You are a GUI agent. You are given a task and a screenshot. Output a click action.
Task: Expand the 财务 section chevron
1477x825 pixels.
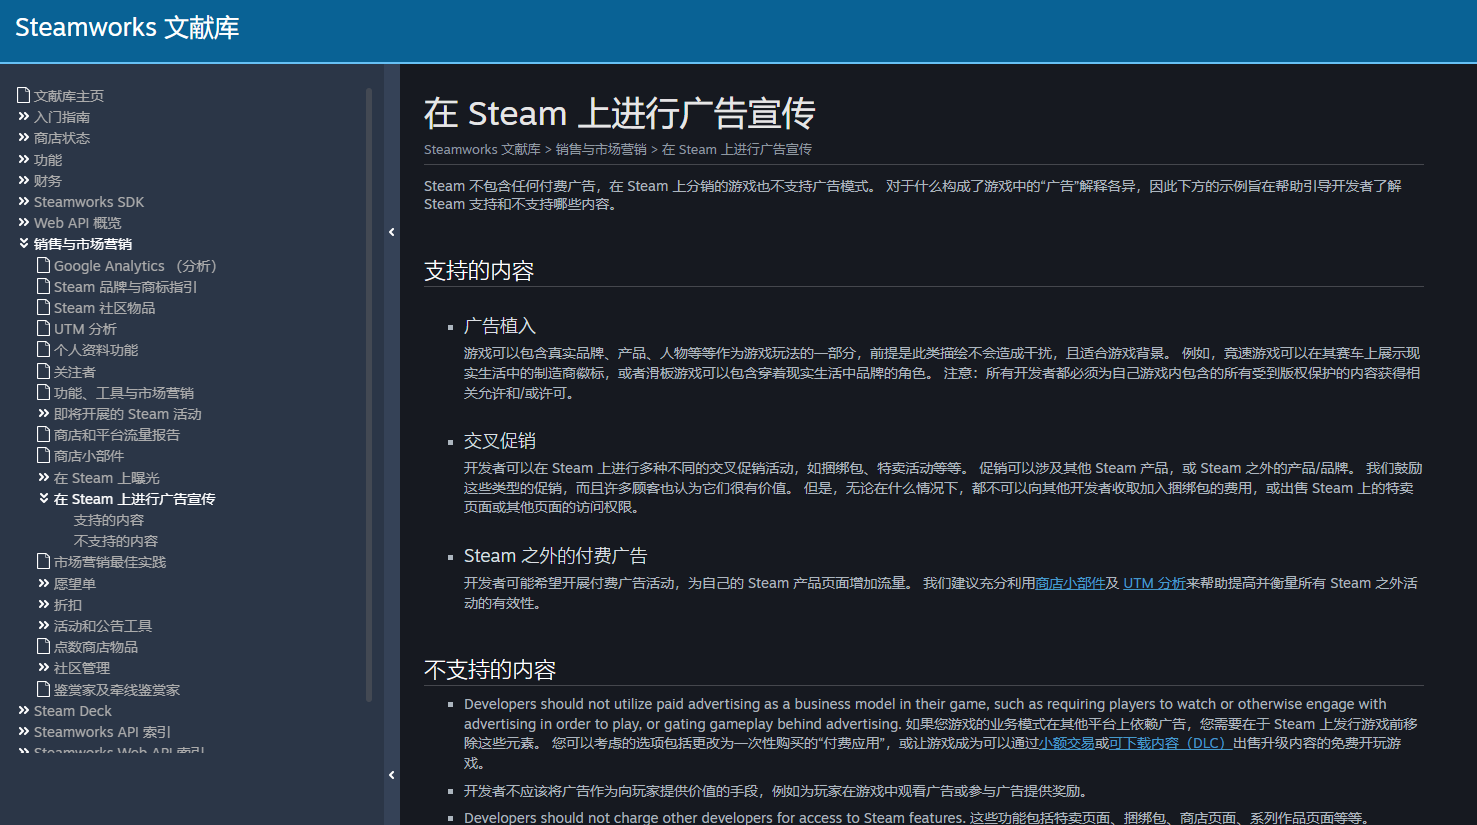pyautogui.click(x=24, y=180)
